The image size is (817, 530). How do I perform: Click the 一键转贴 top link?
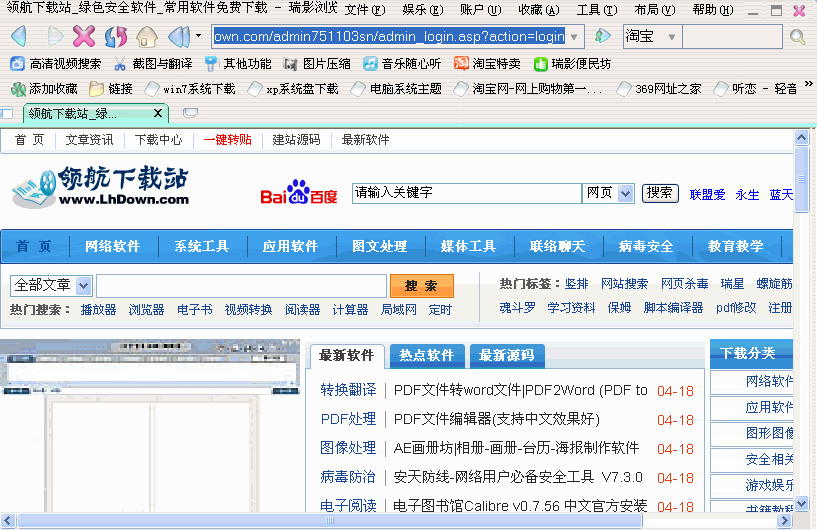point(227,140)
